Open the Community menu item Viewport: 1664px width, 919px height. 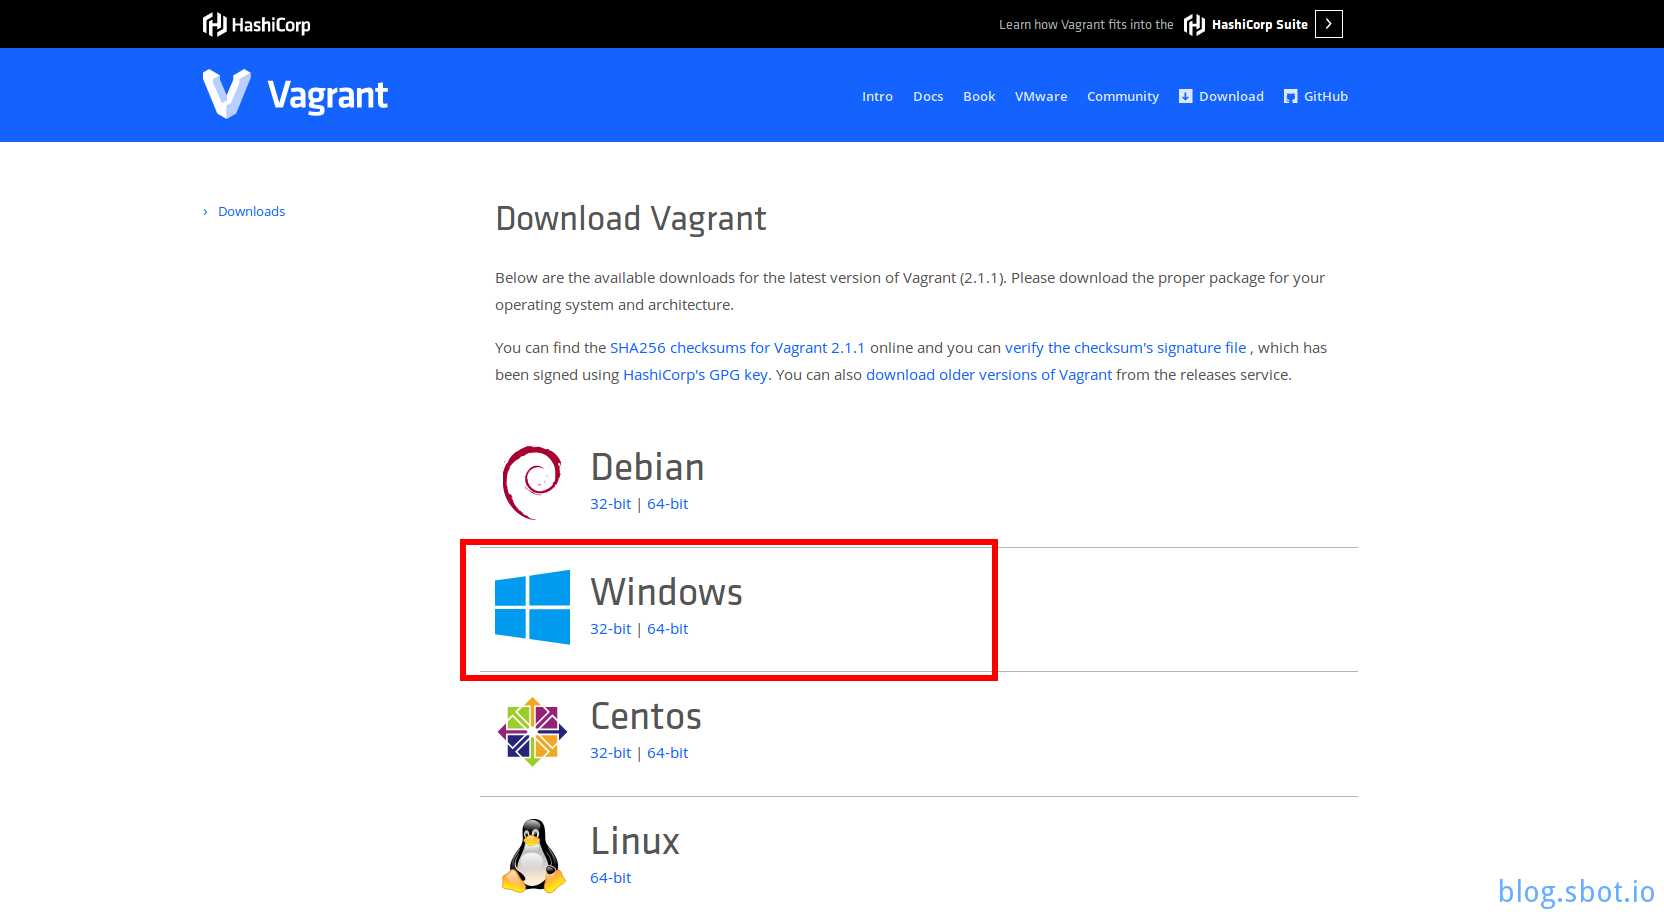[1123, 96]
